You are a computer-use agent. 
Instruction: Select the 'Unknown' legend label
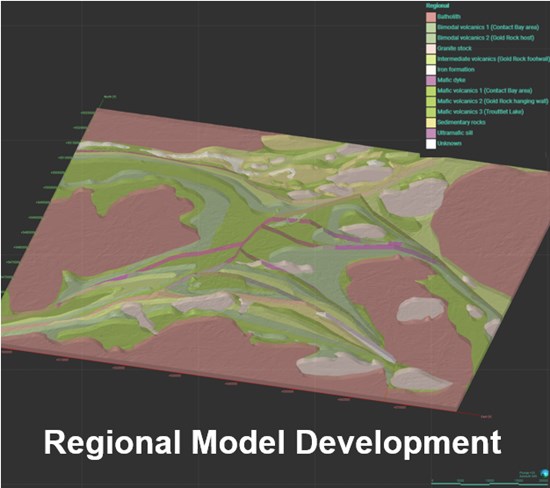click(x=449, y=144)
